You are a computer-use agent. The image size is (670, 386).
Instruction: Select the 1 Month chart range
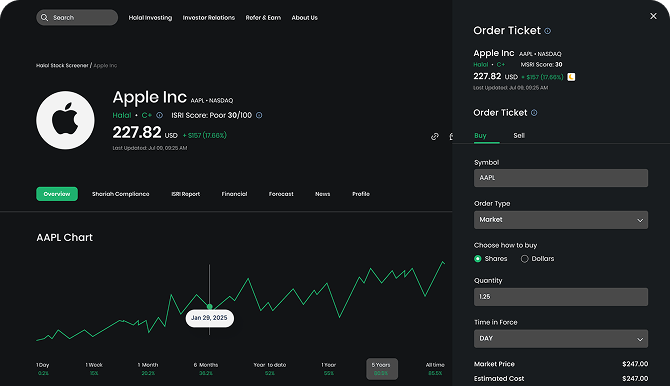pyautogui.click(x=148, y=368)
